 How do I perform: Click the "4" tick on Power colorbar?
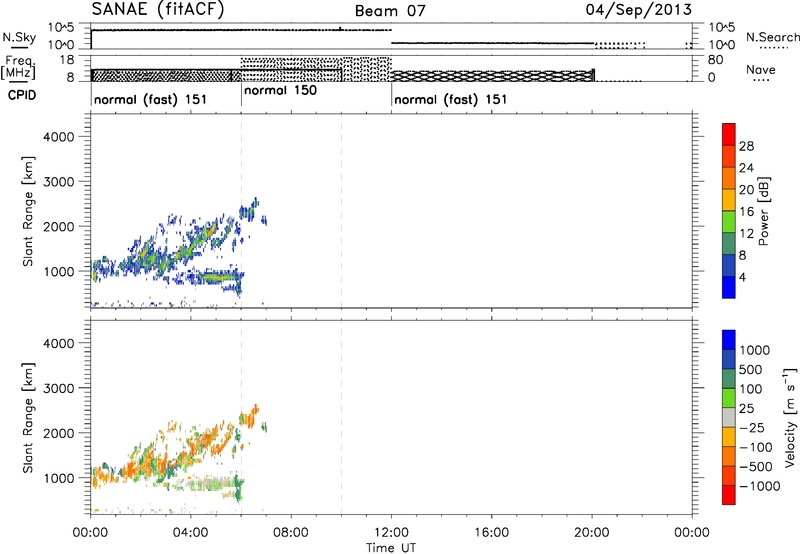coord(742,277)
